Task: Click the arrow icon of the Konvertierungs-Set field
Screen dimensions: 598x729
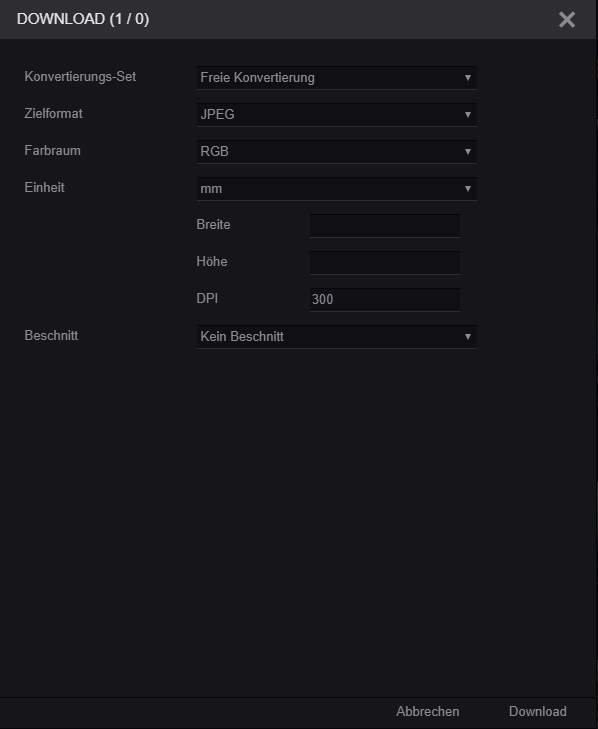Action: (x=468, y=78)
